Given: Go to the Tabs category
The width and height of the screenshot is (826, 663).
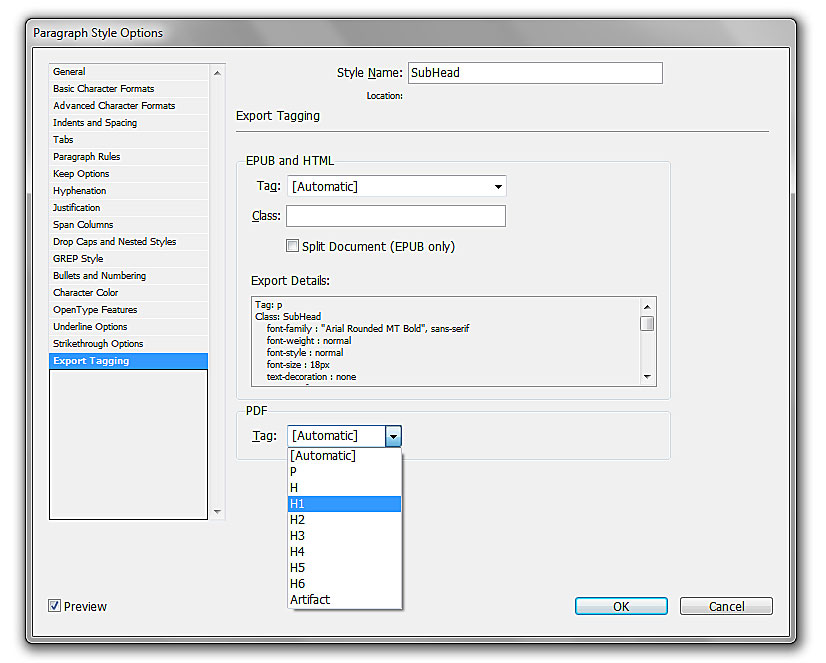Looking at the screenshot, I should (x=129, y=140).
